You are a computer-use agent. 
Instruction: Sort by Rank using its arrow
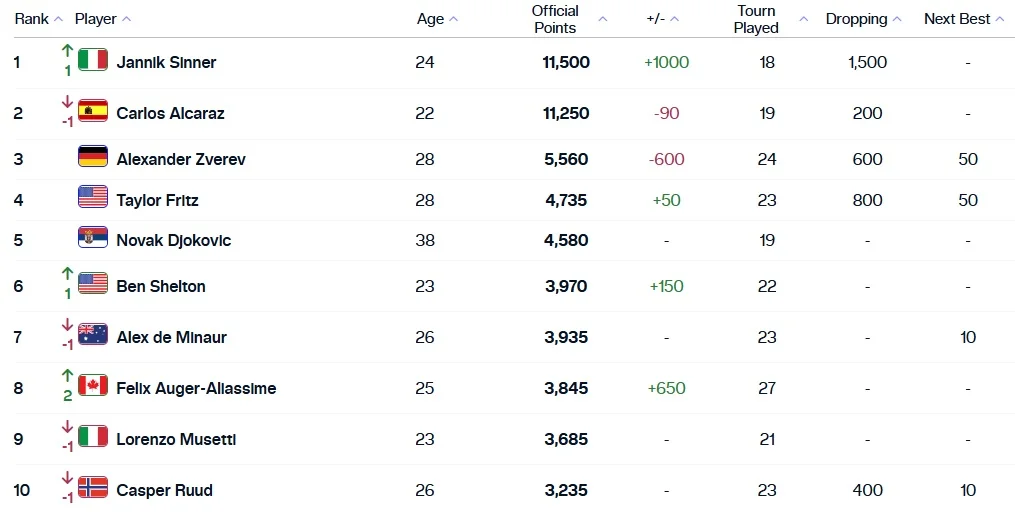pos(58,19)
